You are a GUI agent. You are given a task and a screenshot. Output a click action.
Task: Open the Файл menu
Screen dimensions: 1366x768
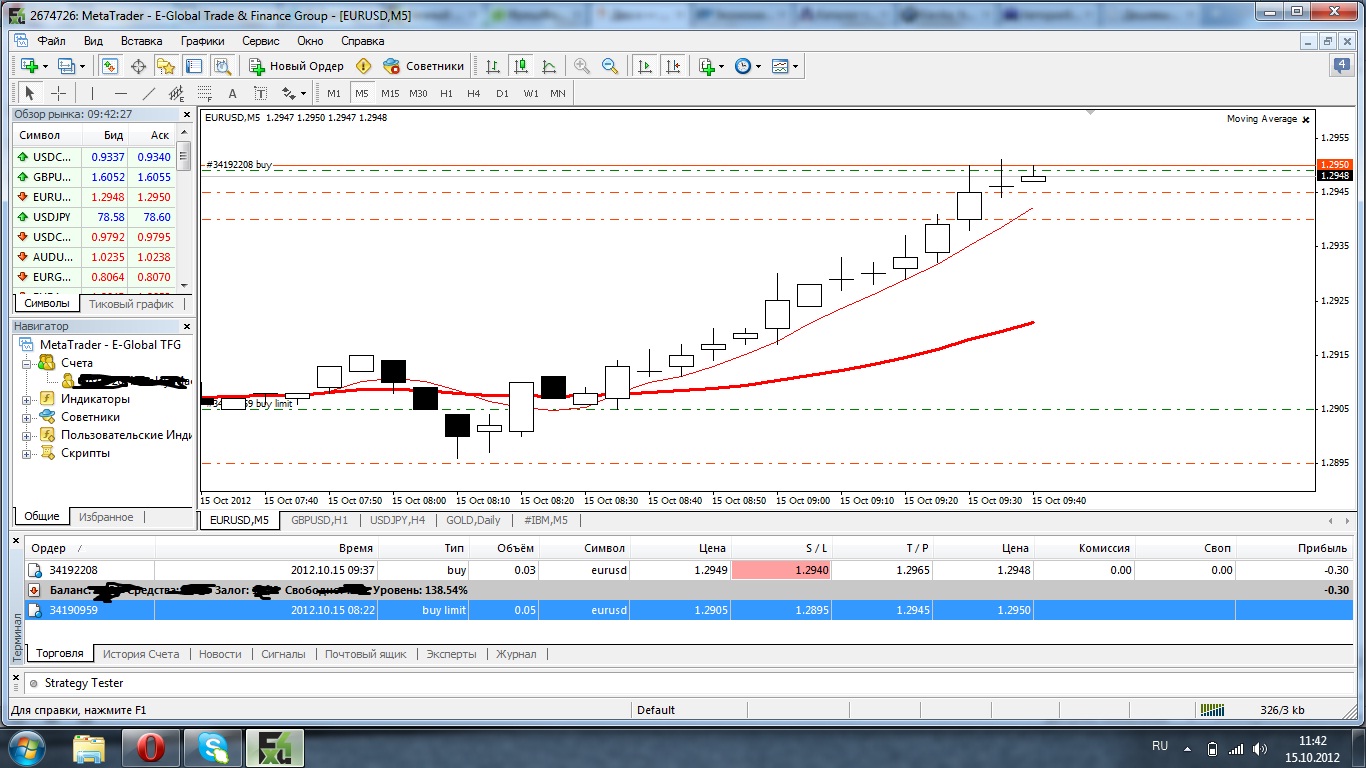[51, 41]
